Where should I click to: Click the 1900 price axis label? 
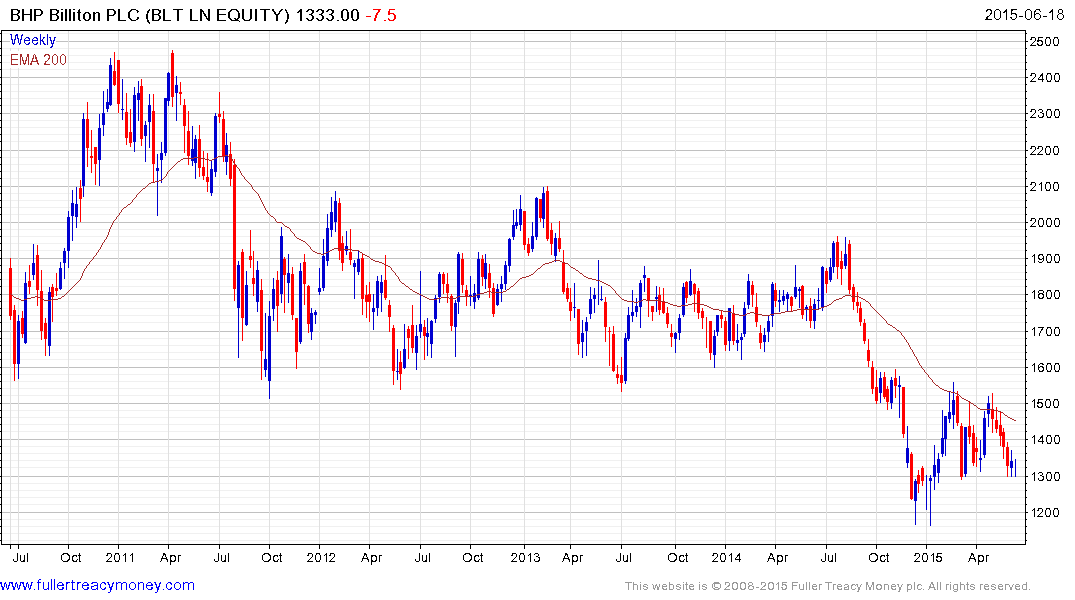[1045, 259]
